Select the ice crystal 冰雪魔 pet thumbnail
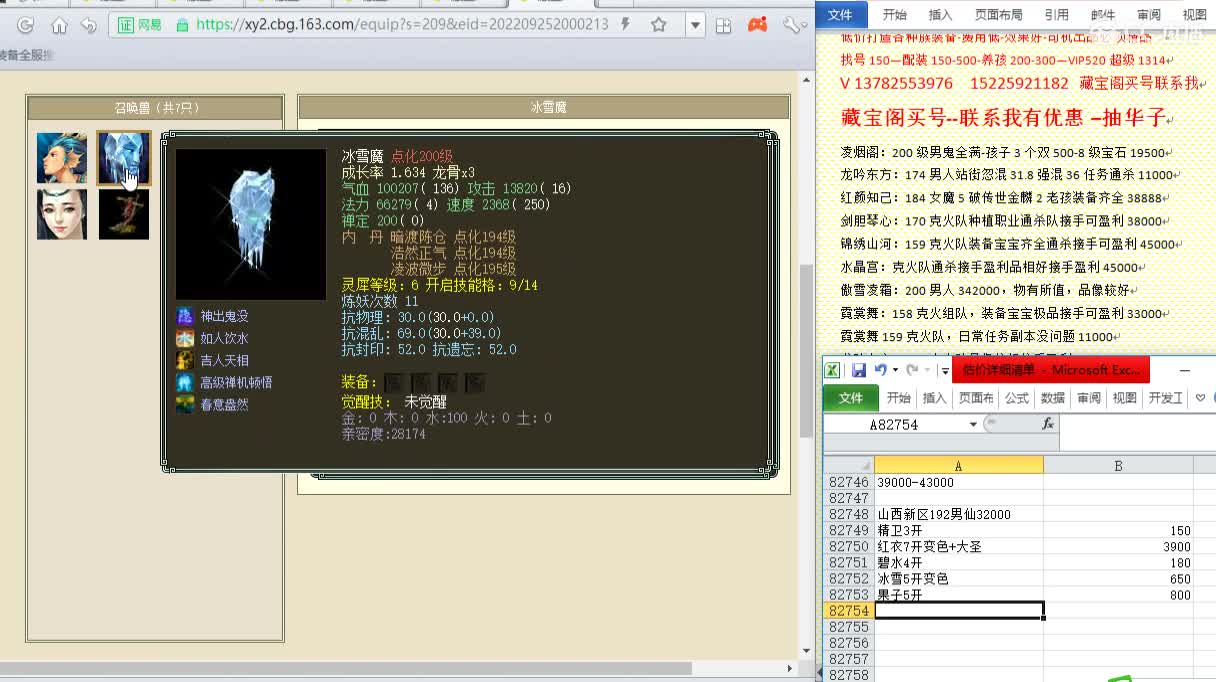1216x682 pixels. (124, 158)
